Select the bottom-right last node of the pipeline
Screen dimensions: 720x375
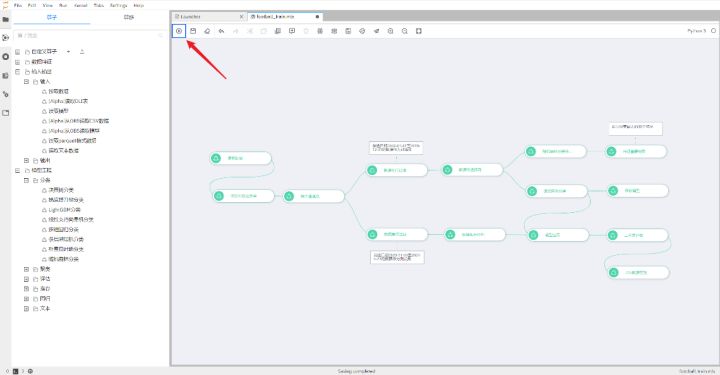pos(638,272)
